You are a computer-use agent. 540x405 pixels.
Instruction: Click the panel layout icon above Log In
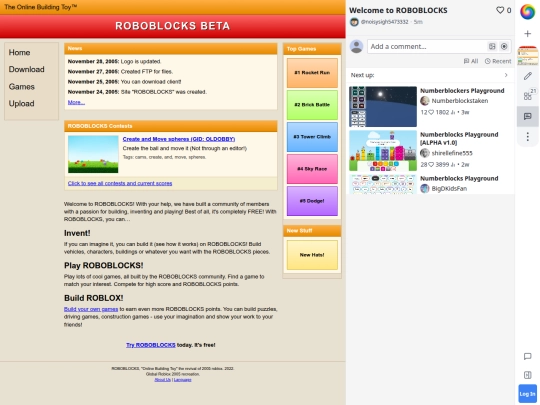[527, 375]
